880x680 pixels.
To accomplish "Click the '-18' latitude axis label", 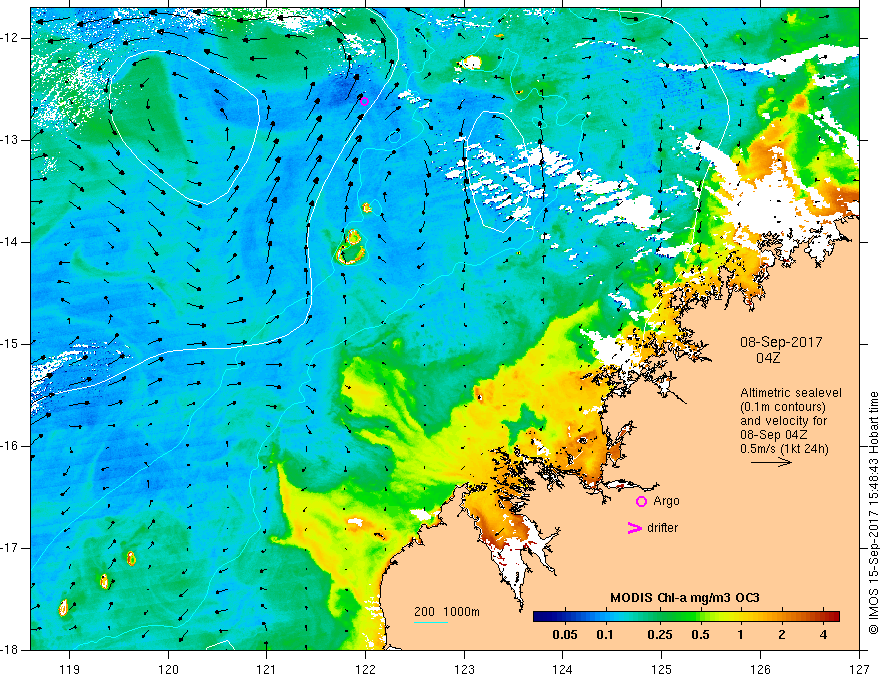I will (11, 650).
